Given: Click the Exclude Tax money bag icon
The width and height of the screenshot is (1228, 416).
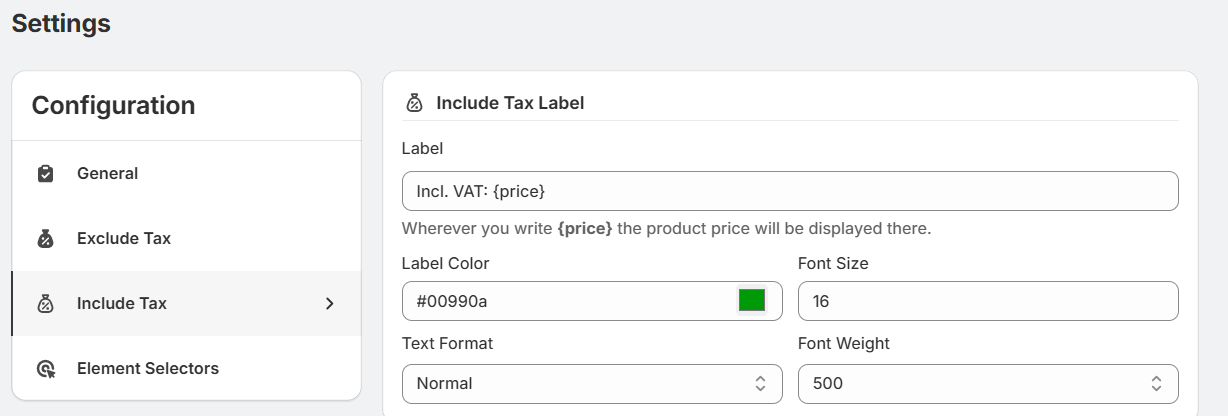Looking at the screenshot, I should tap(45, 239).
